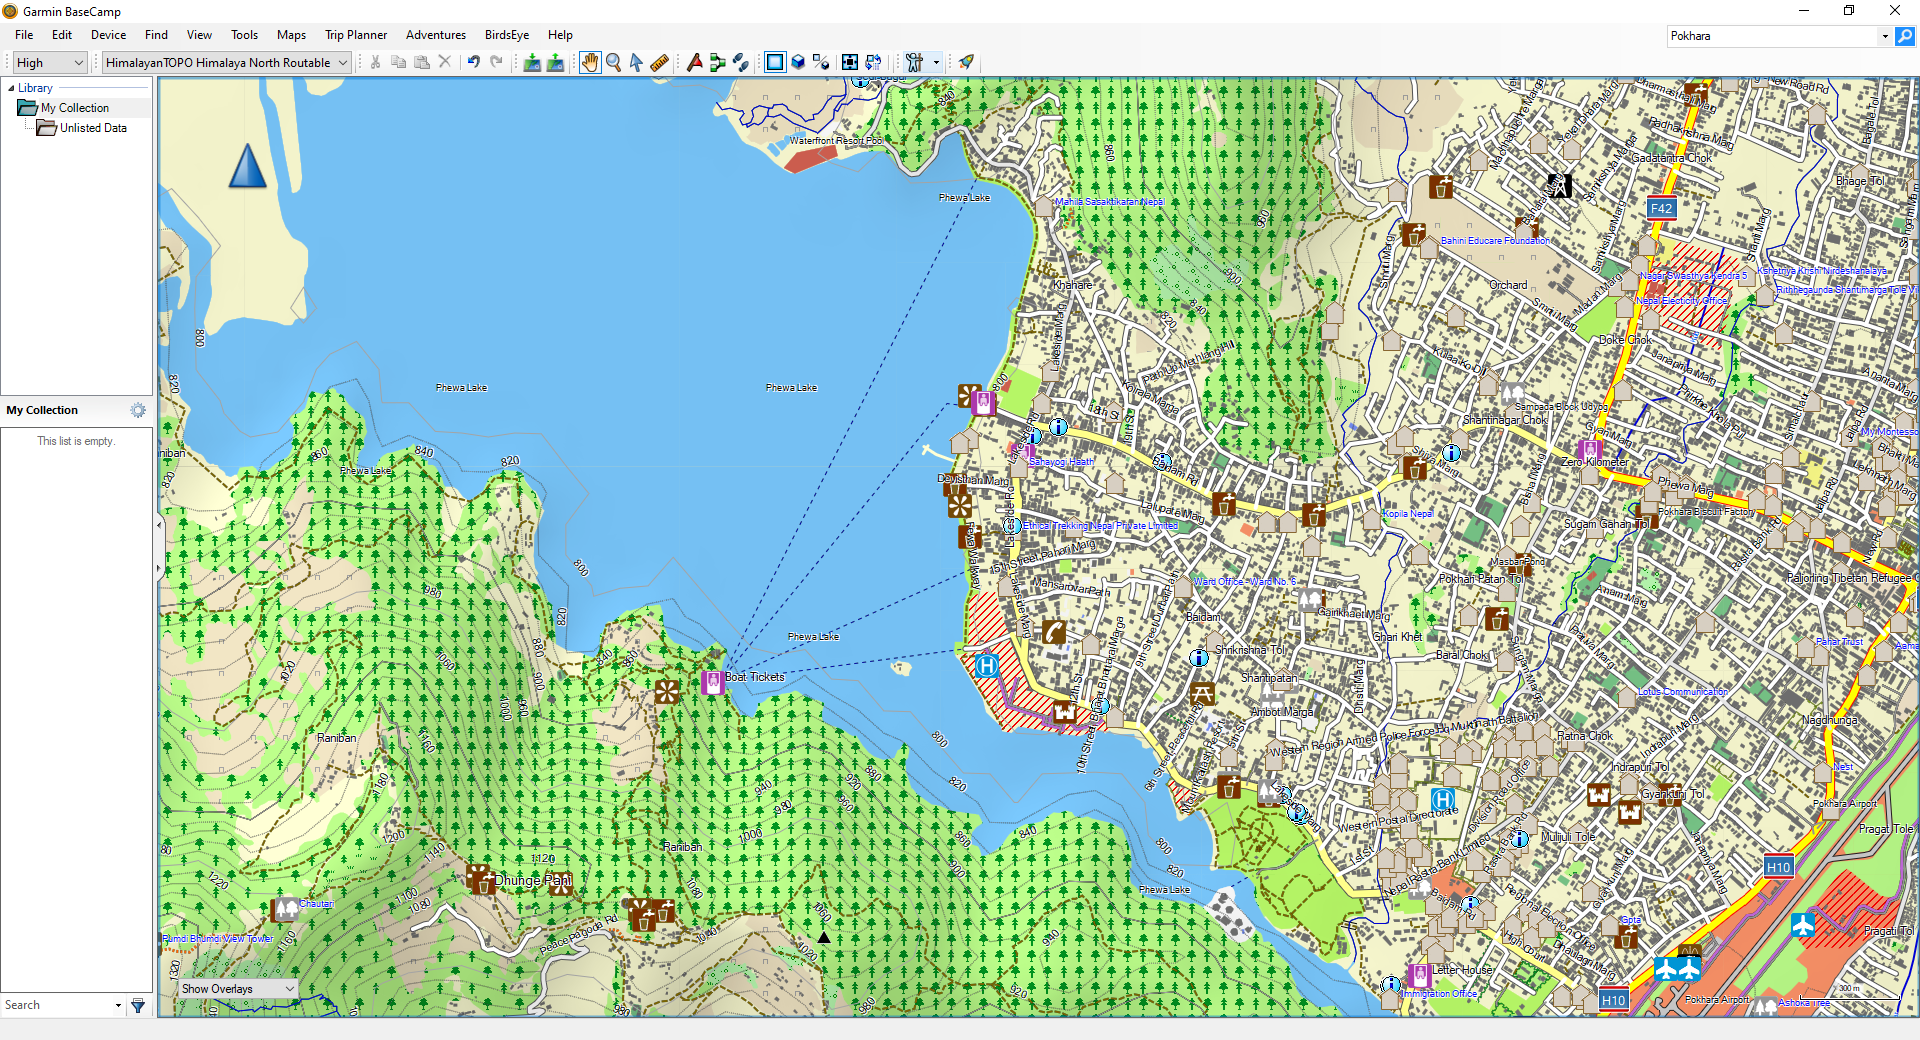Click the F42 highway shield
The image size is (1920, 1040).
coord(1661,208)
